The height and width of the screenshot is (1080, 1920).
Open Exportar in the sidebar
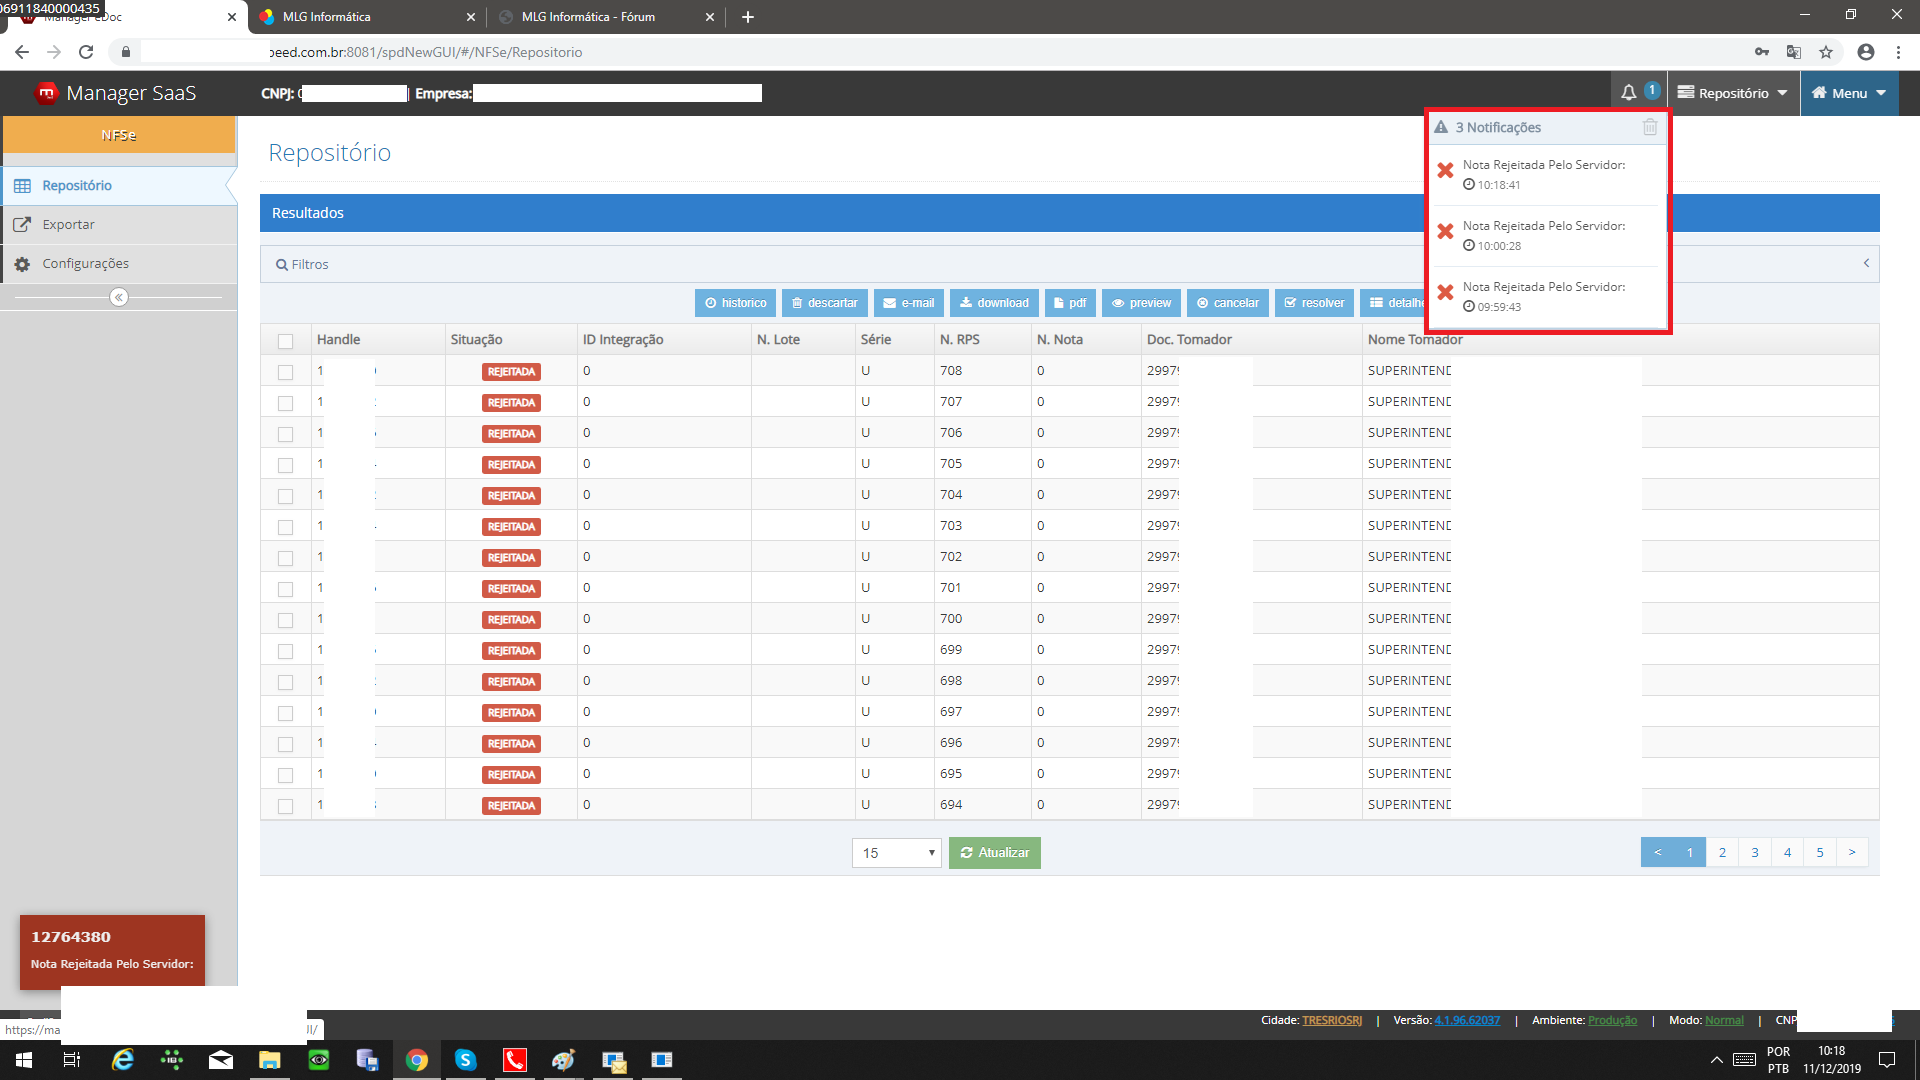point(68,225)
